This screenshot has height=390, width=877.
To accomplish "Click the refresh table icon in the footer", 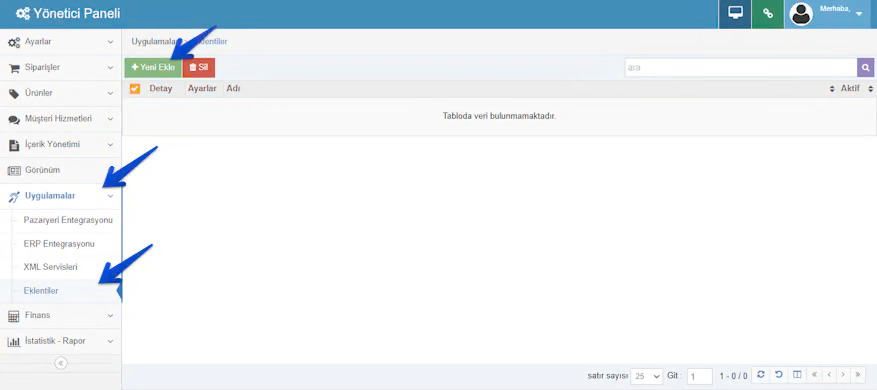I will coord(761,374).
